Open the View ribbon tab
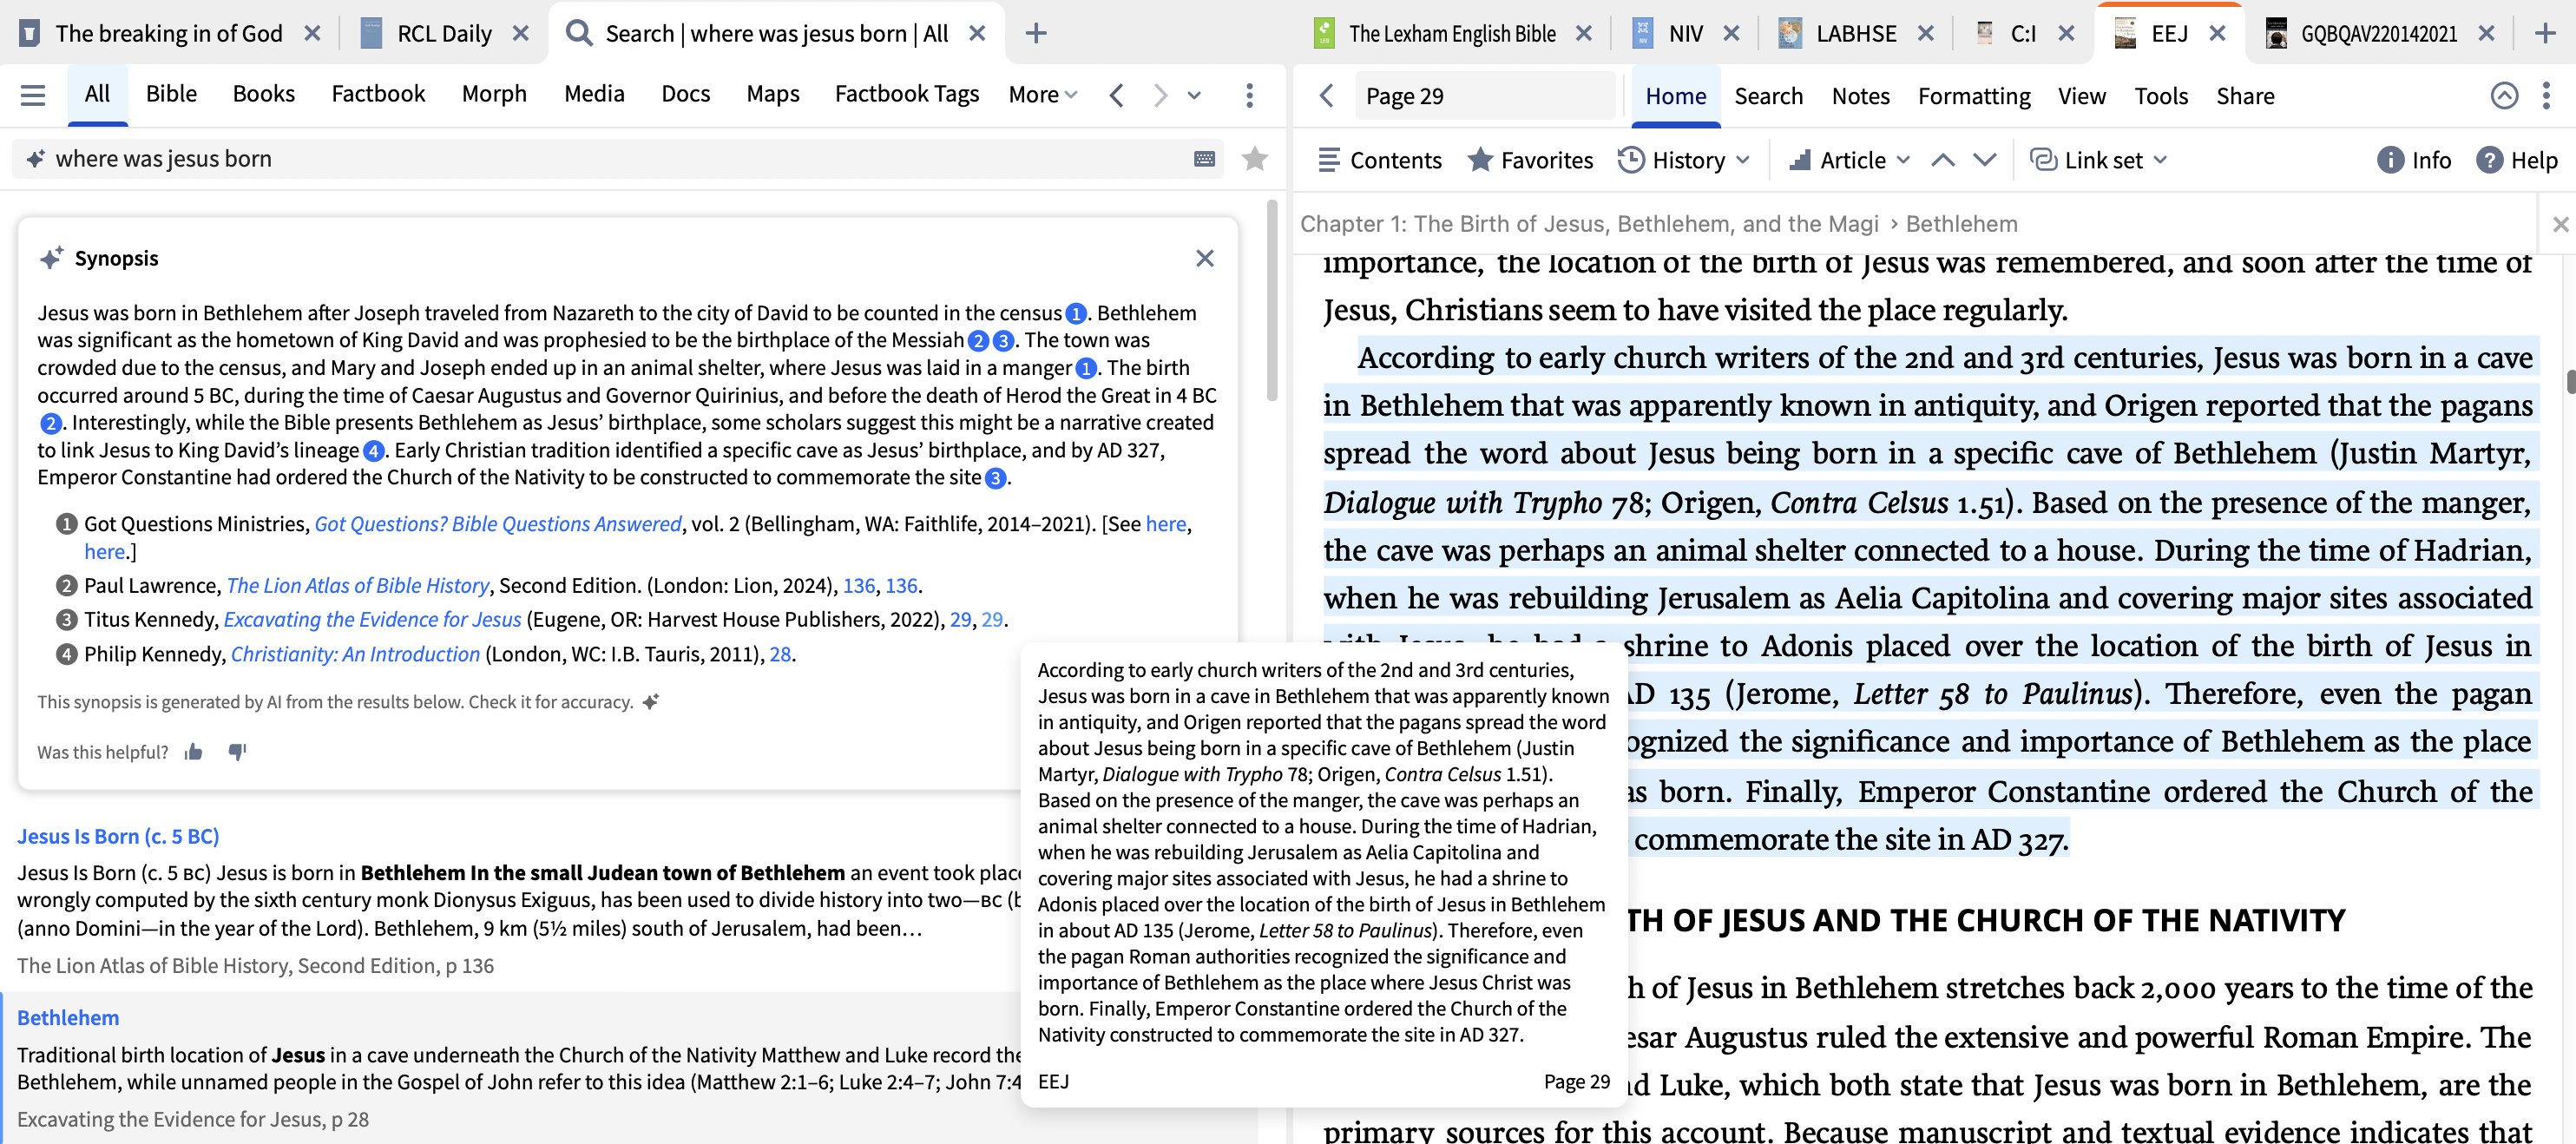The width and height of the screenshot is (2576, 1144). [2081, 96]
